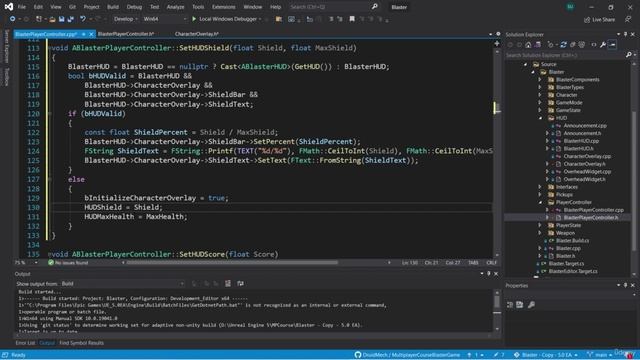The width and height of the screenshot is (640, 360).
Task: Click the Save All toolbar icon
Action: click(x=71, y=19)
